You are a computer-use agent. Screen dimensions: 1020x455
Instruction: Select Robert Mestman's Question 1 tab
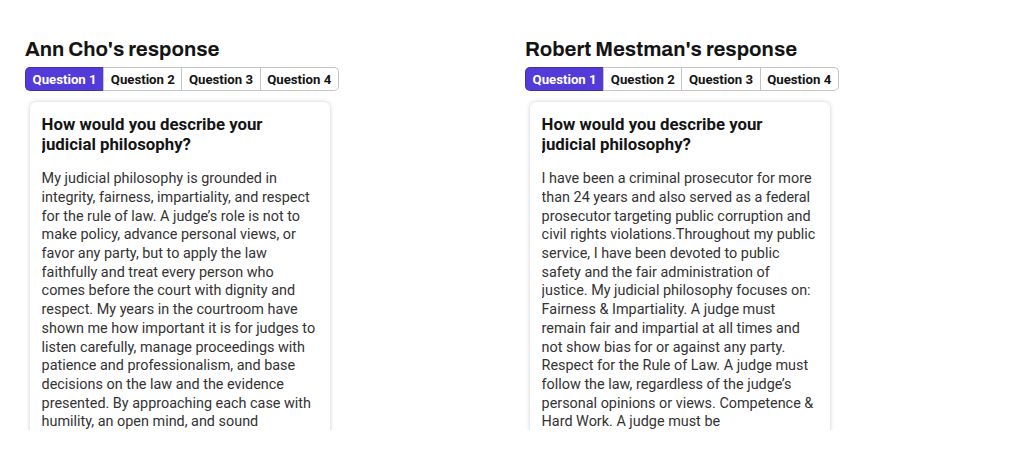click(564, 80)
